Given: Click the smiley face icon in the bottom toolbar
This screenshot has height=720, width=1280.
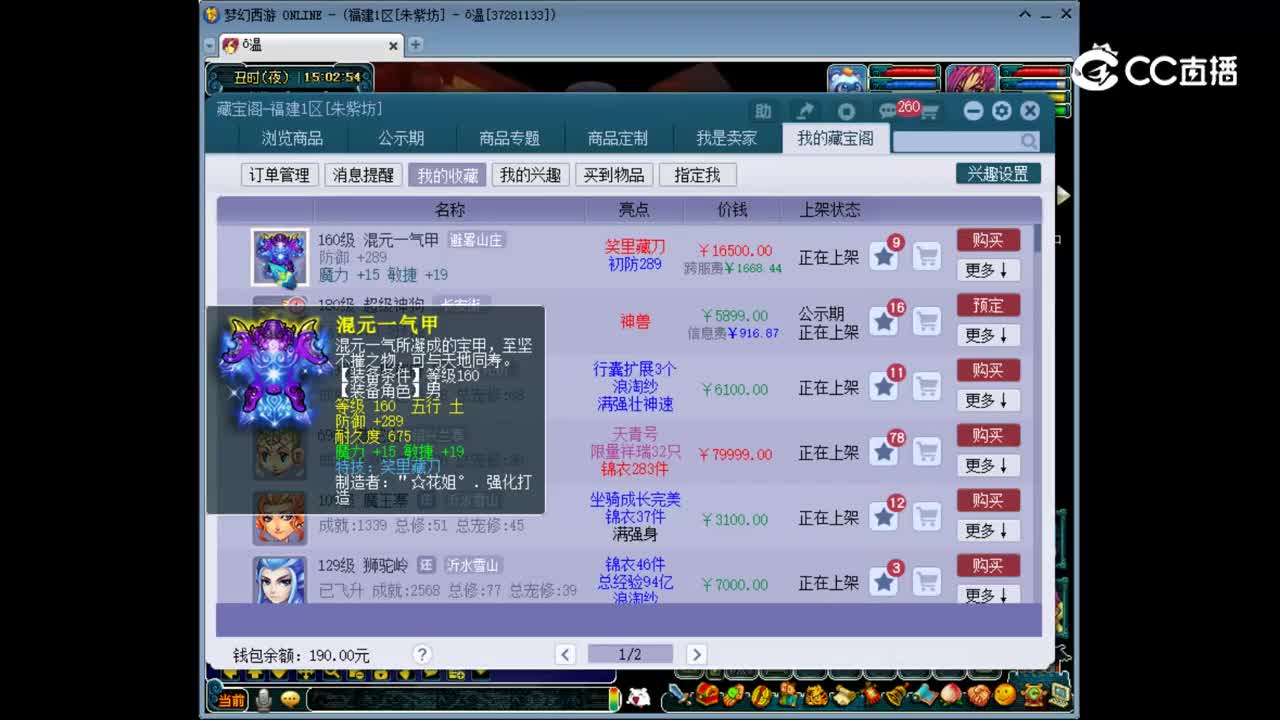Looking at the screenshot, I should point(1005,694).
